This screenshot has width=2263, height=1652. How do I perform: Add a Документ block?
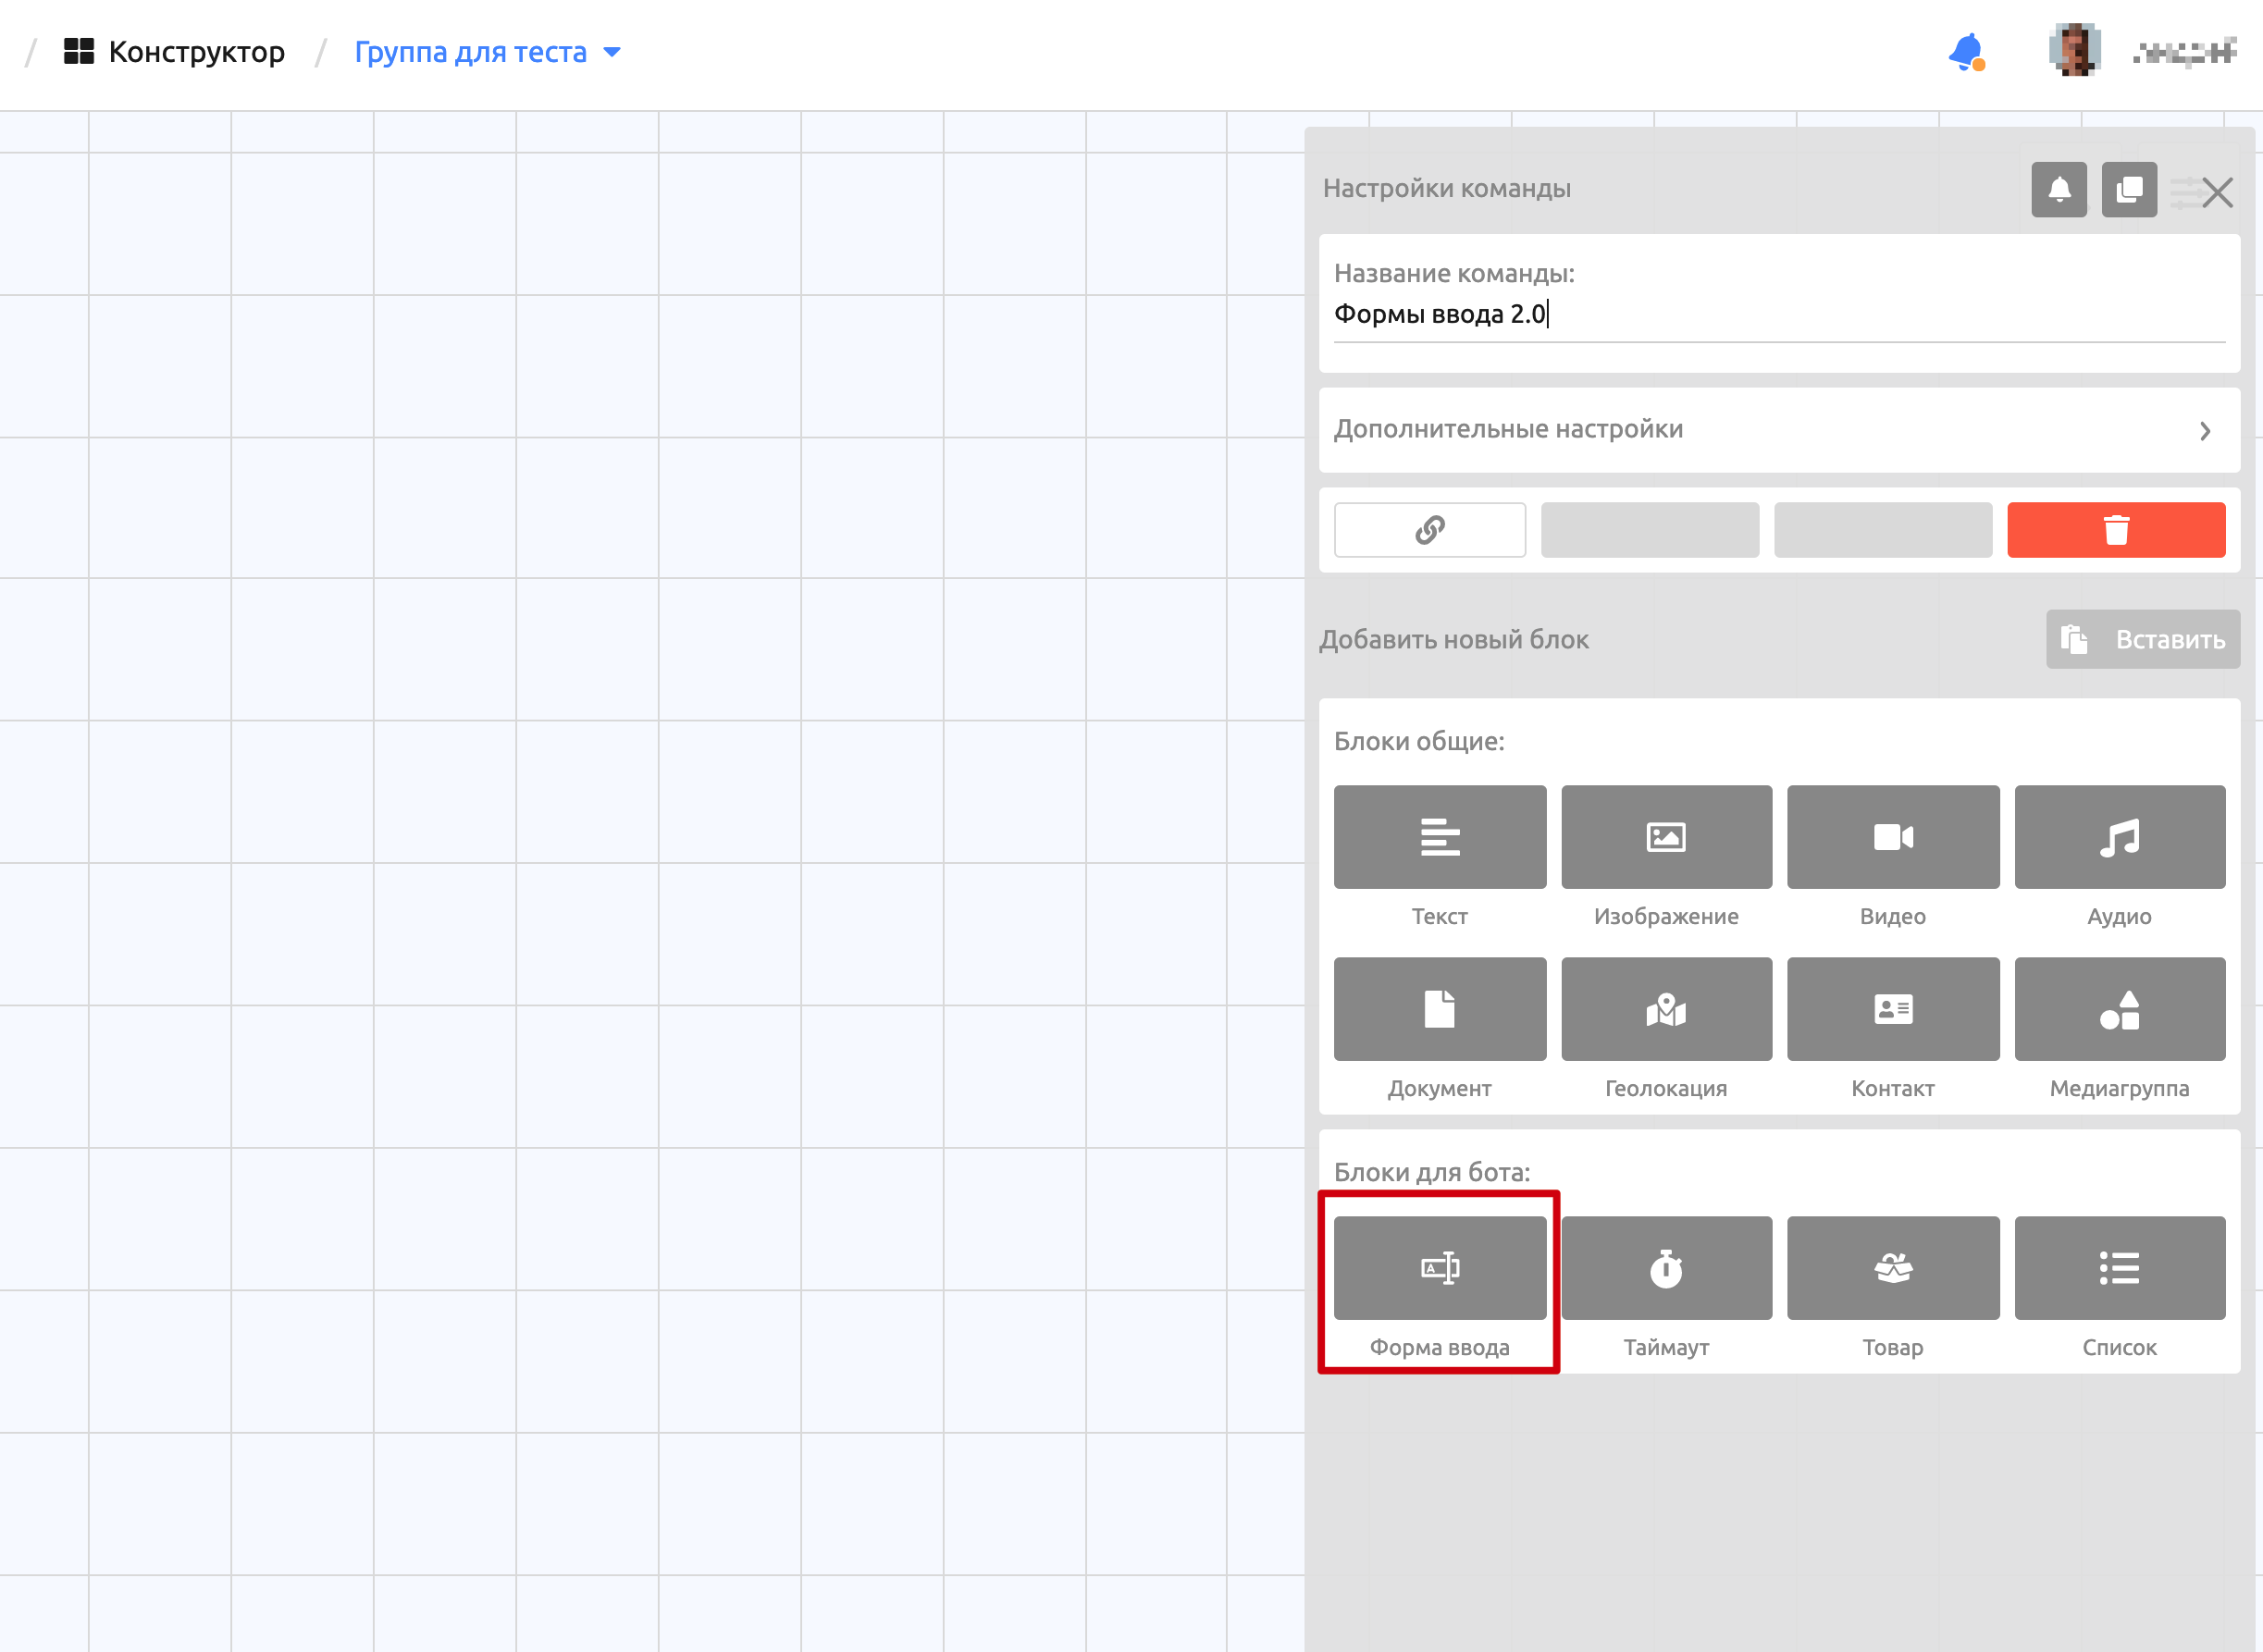point(1439,1008)
